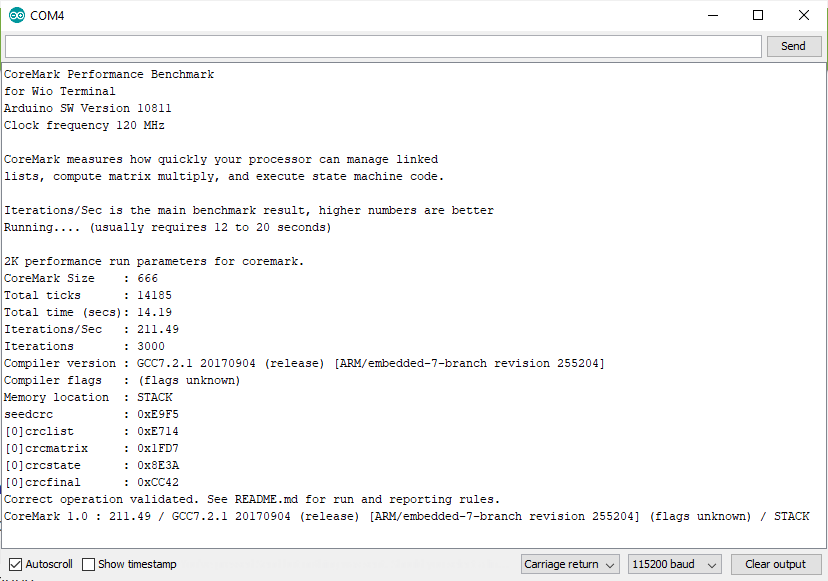Click the Arduino logo in the title bar

coord(16,16)
